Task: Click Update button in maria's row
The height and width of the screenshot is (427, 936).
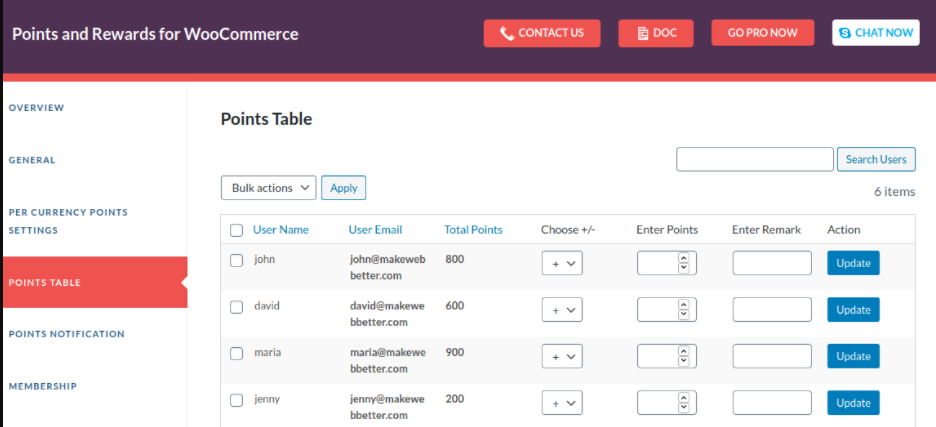Action: pyautogui.click(x=853, y=357)
